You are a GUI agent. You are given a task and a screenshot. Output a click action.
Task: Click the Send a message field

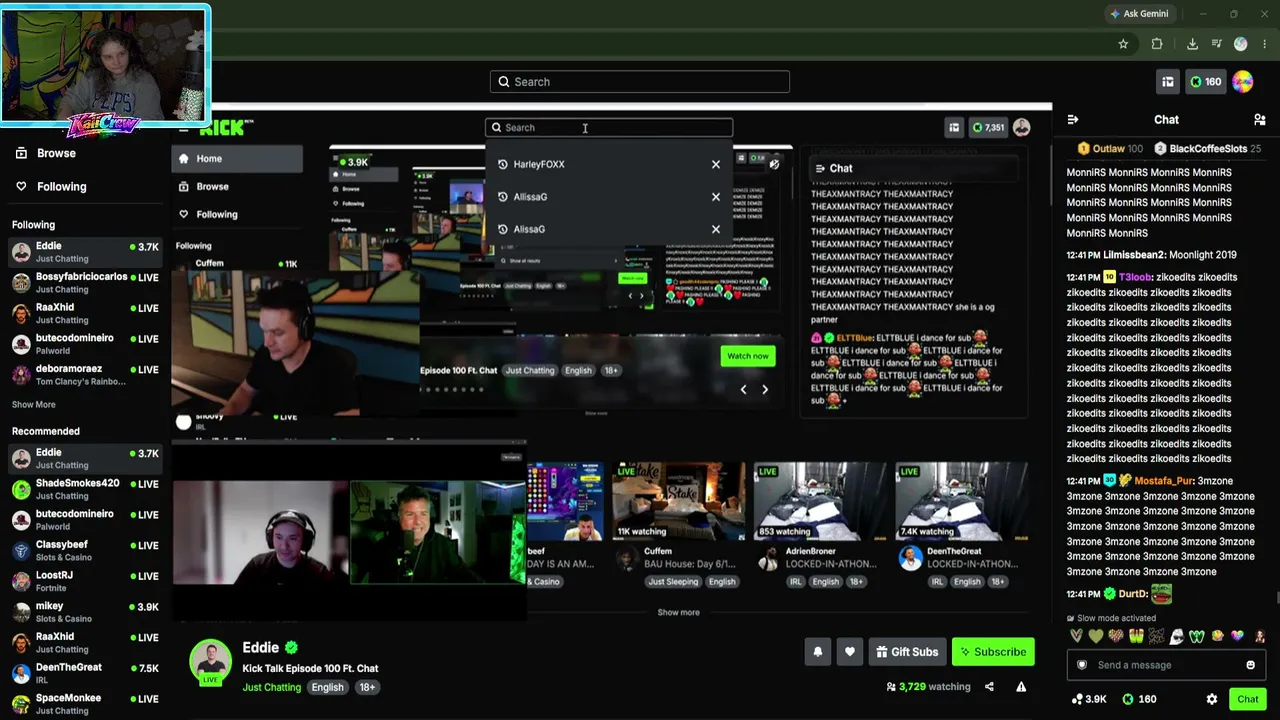pyautogui.click(x=1166, y=665)
